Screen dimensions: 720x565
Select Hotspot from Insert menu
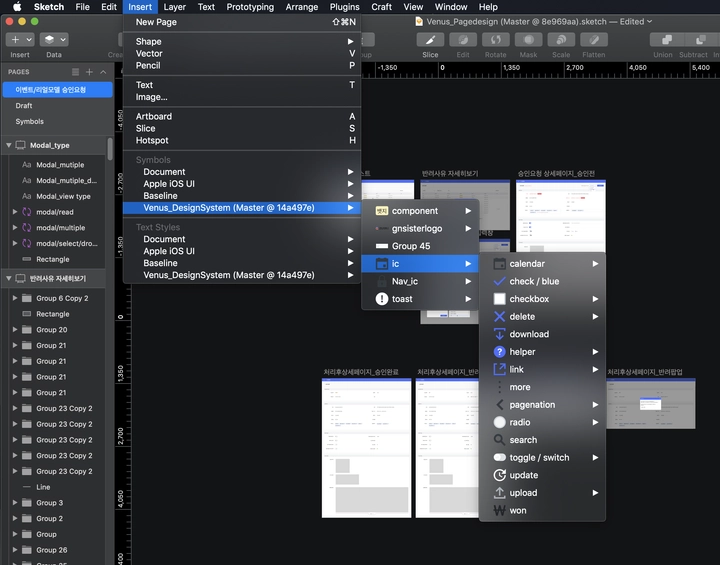click(242, 141)
